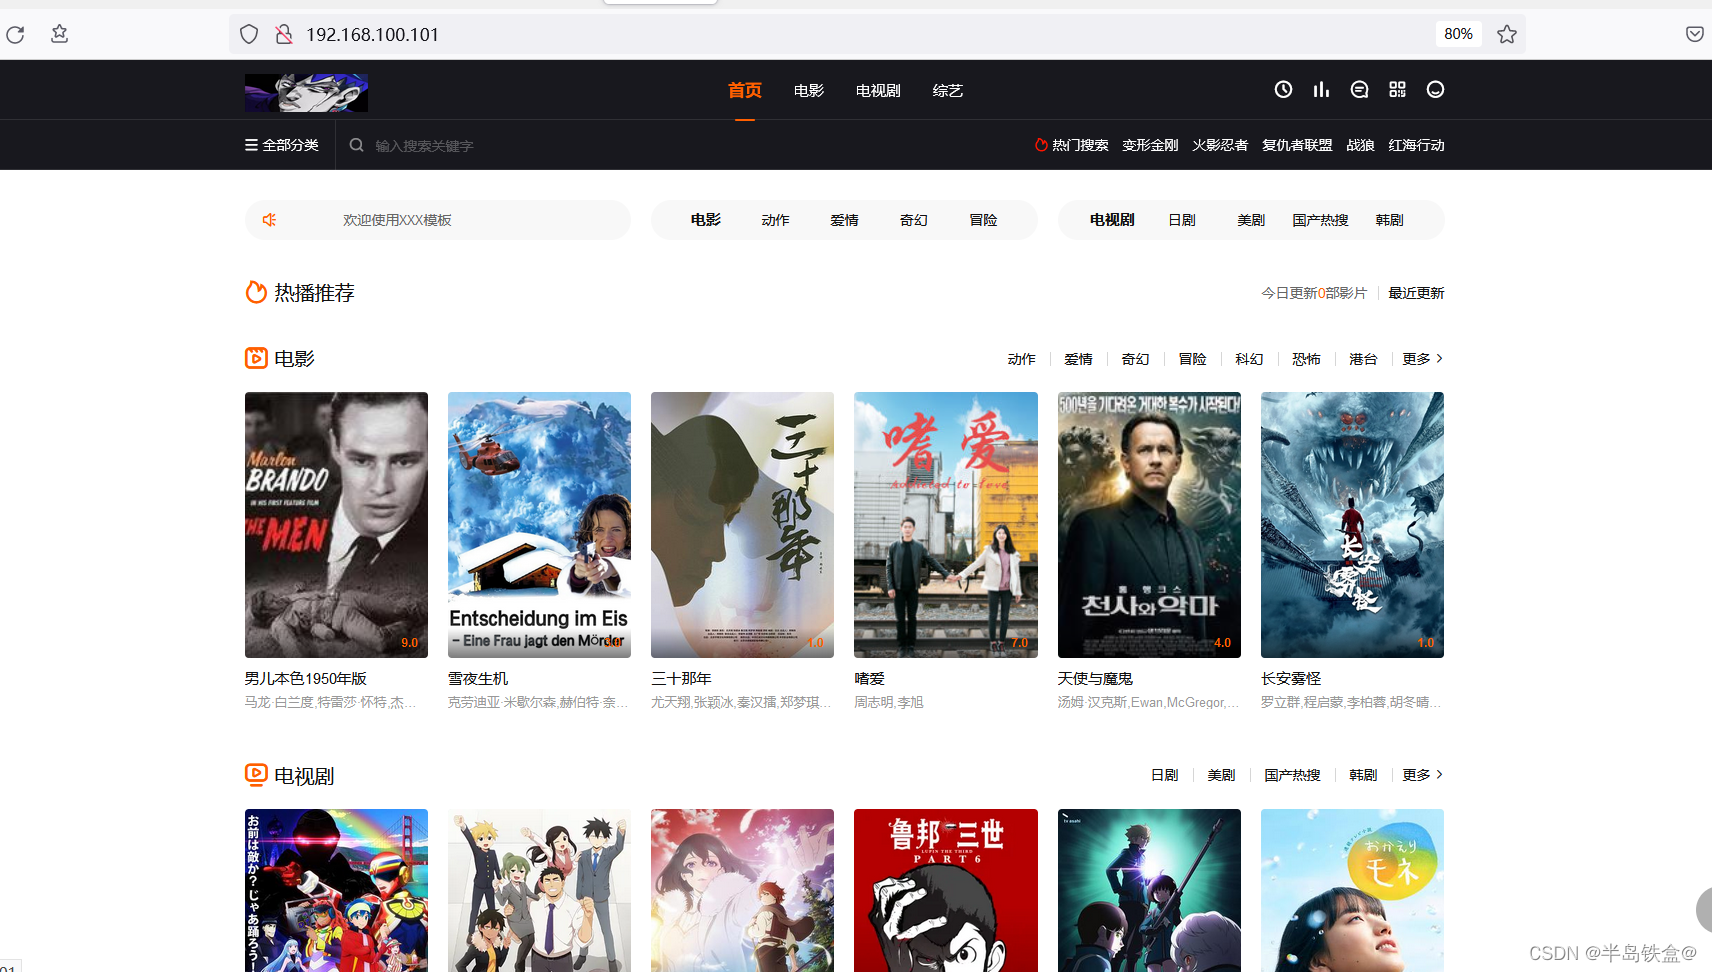The image size is (1712, 972).
Task: Open the shield tracking protection icon
Action: pos(249,35)
